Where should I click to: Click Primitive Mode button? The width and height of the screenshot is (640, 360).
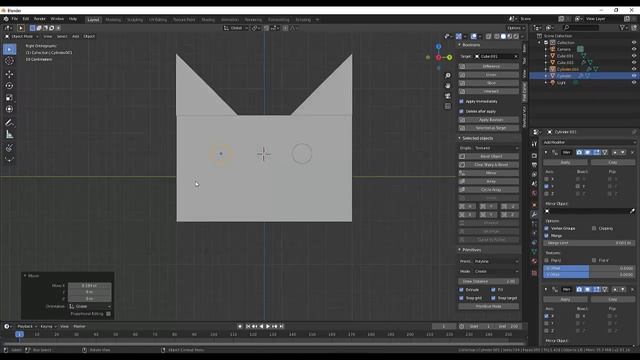point(489,307)
